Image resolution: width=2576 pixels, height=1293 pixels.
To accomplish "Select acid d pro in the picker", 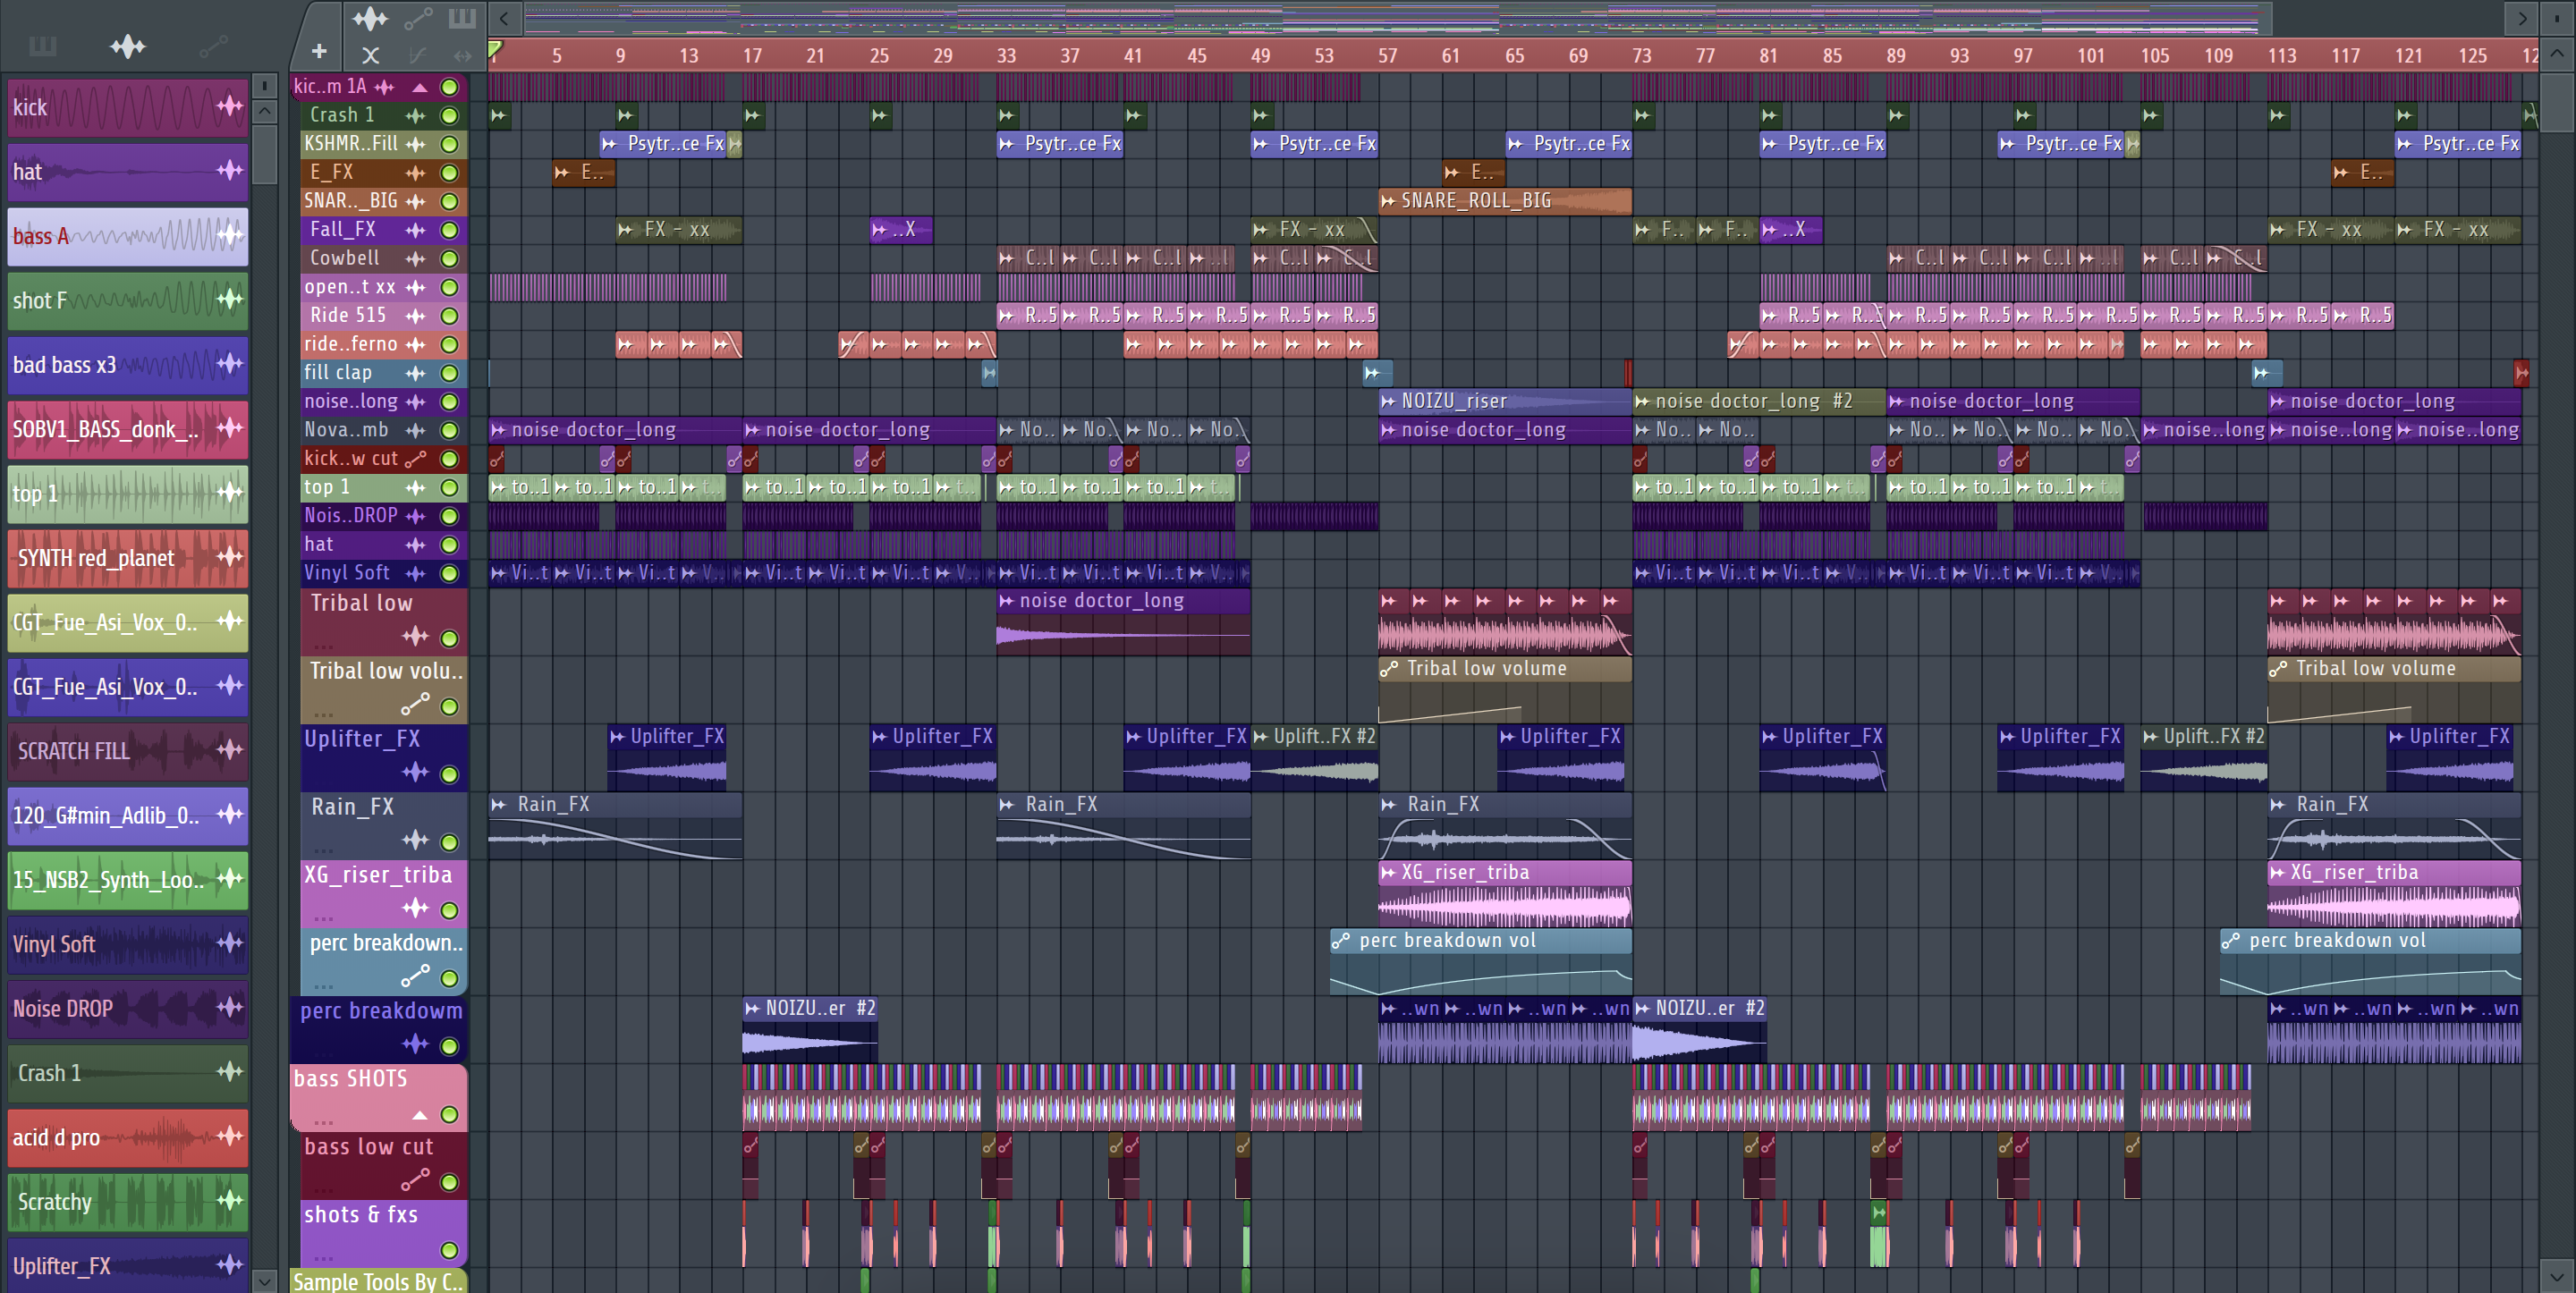I will click(128, 1137).
